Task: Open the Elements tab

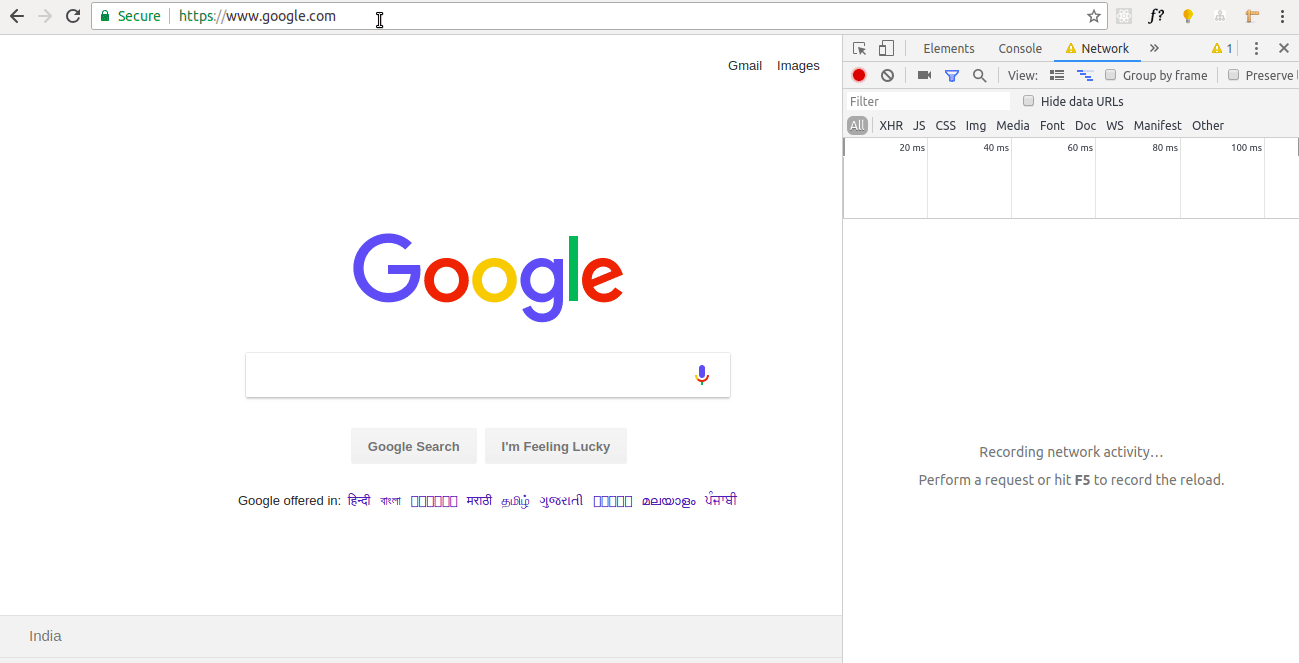Action: 949,48
